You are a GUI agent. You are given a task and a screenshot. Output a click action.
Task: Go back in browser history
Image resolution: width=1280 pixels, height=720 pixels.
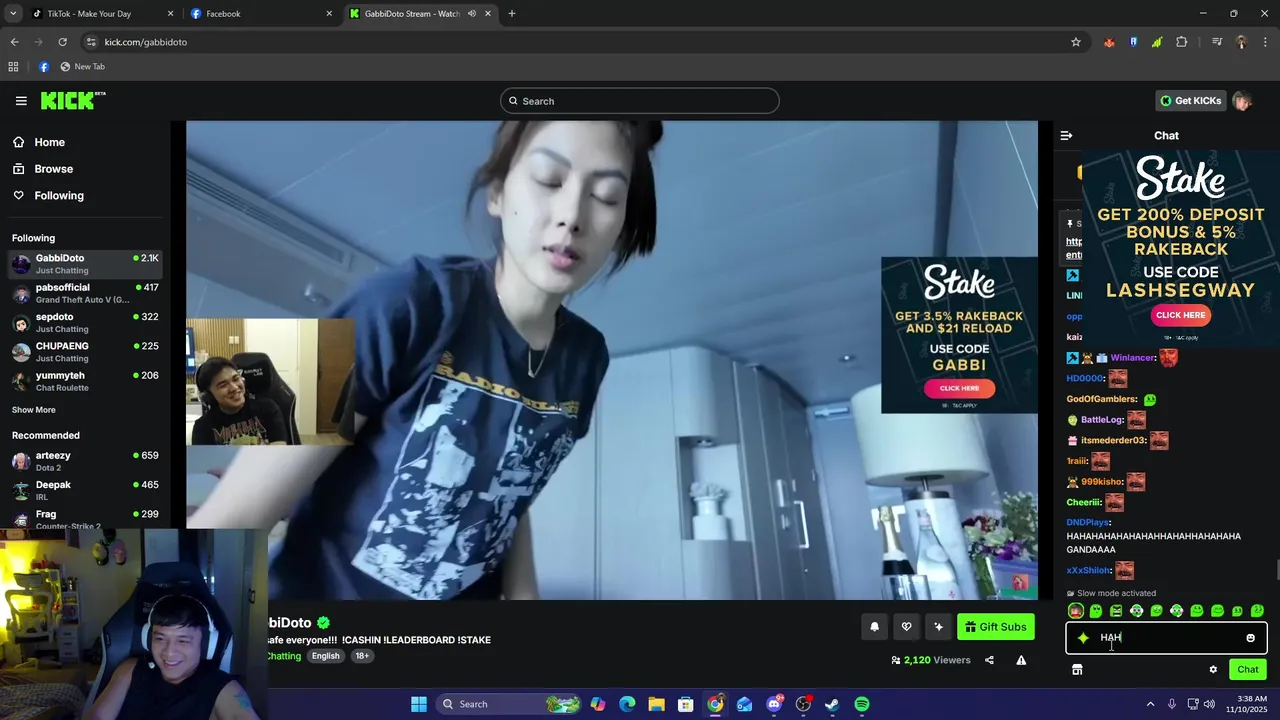pyautogui.click(x=14, y=42)
